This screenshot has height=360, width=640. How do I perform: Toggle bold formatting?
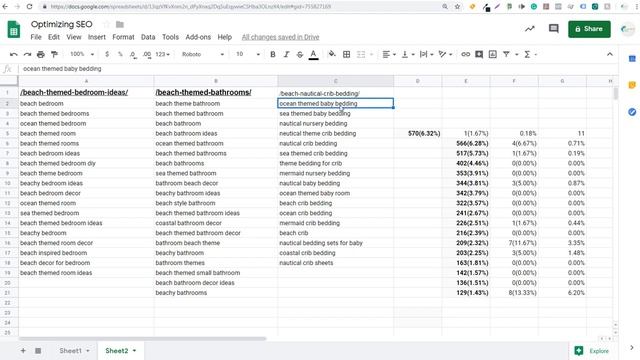[x=273, y=54]
